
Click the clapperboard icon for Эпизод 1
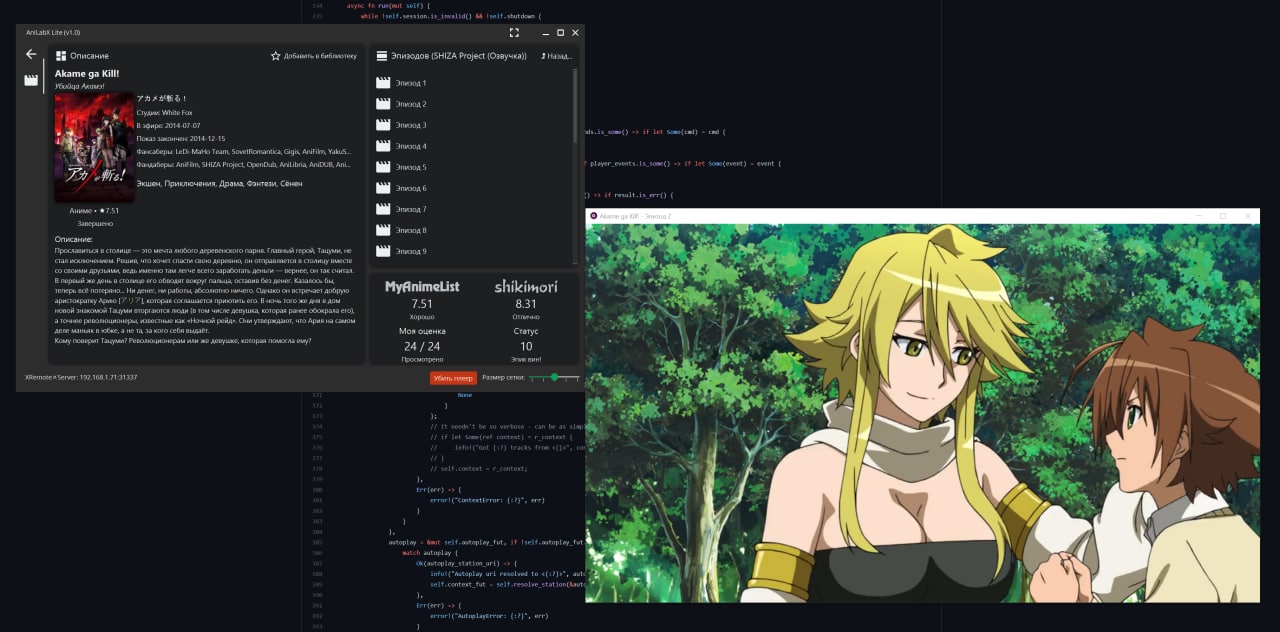[382, 83]
